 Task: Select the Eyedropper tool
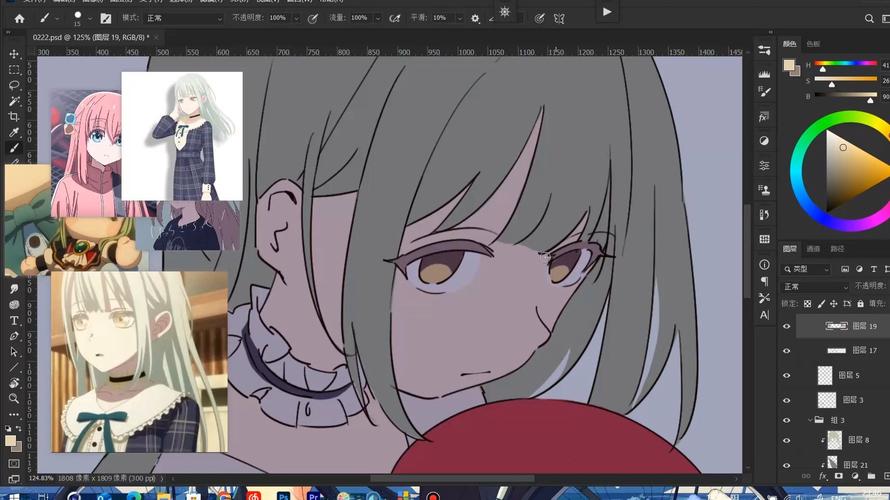point(14,132)
